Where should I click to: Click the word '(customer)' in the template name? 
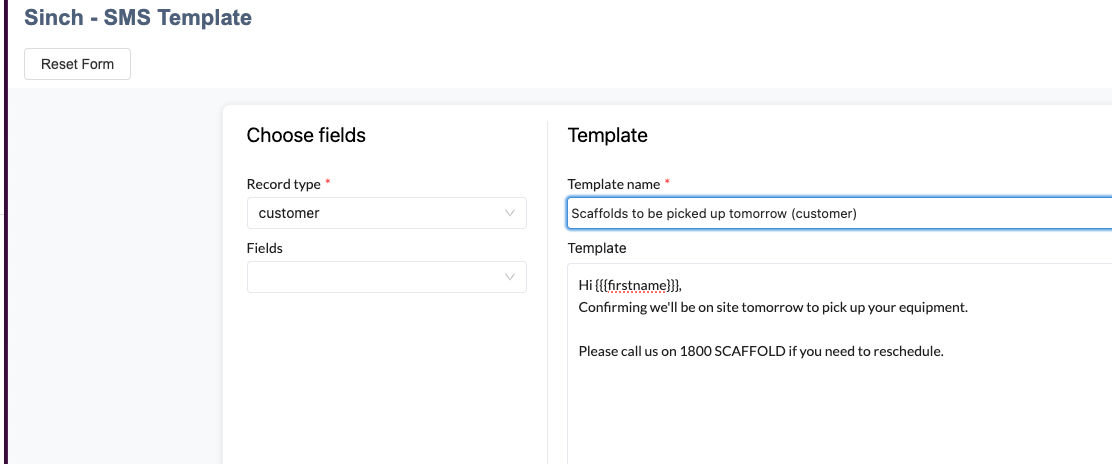824,214
